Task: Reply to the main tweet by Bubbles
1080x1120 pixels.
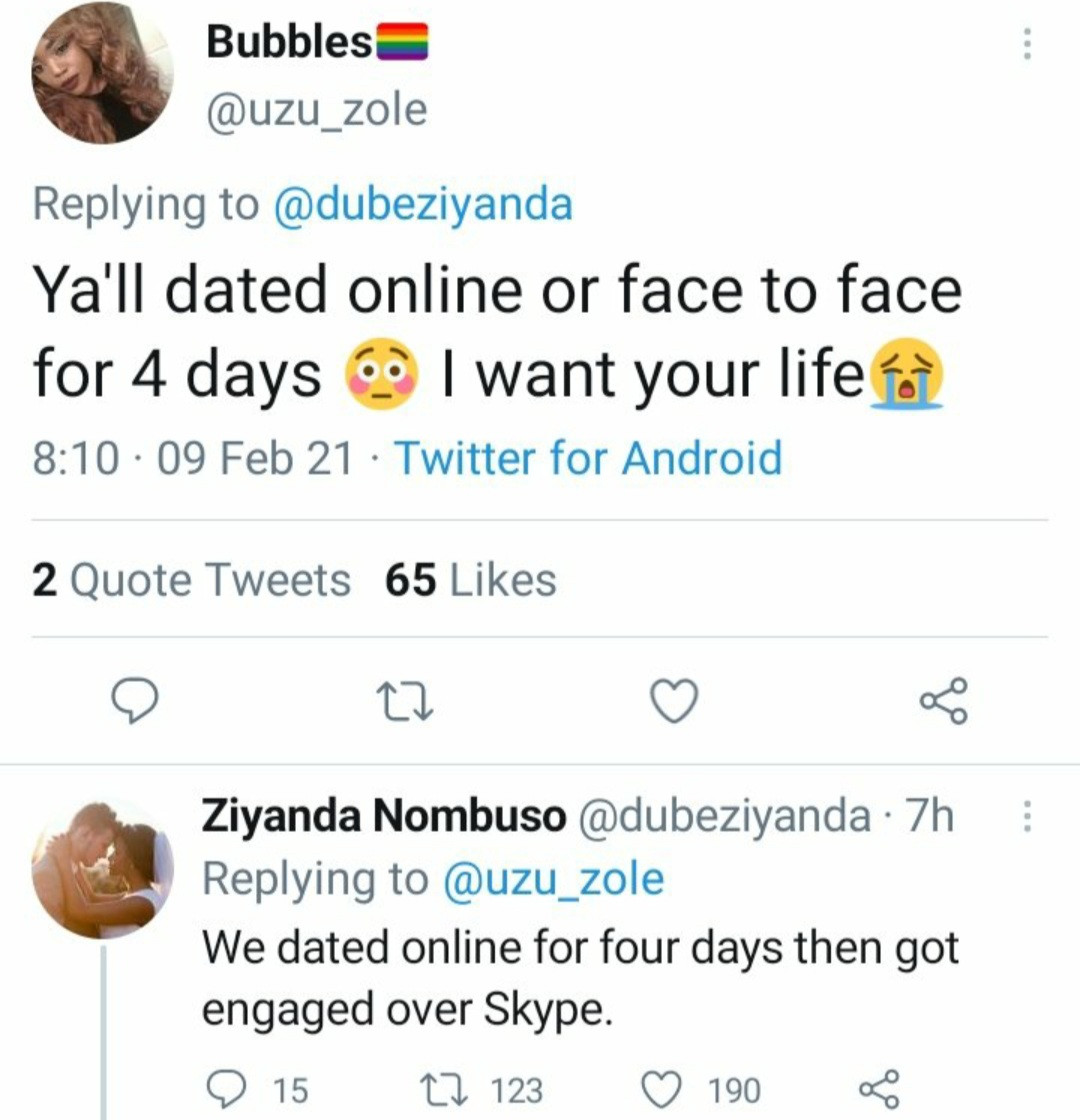Action: point(133,702)
